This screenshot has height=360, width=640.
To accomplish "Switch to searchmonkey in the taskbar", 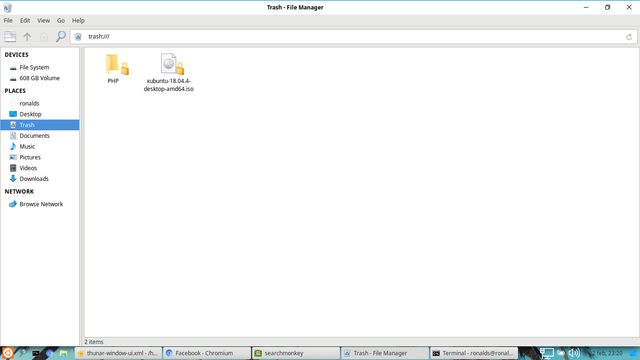I will click(296, 353).
